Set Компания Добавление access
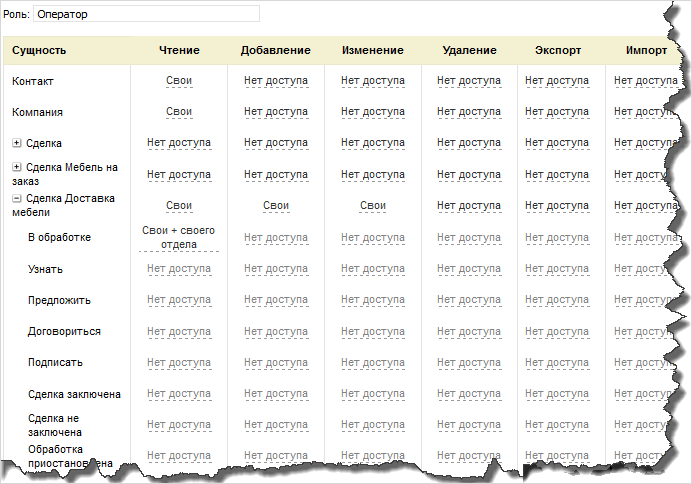 pos(276,112)
